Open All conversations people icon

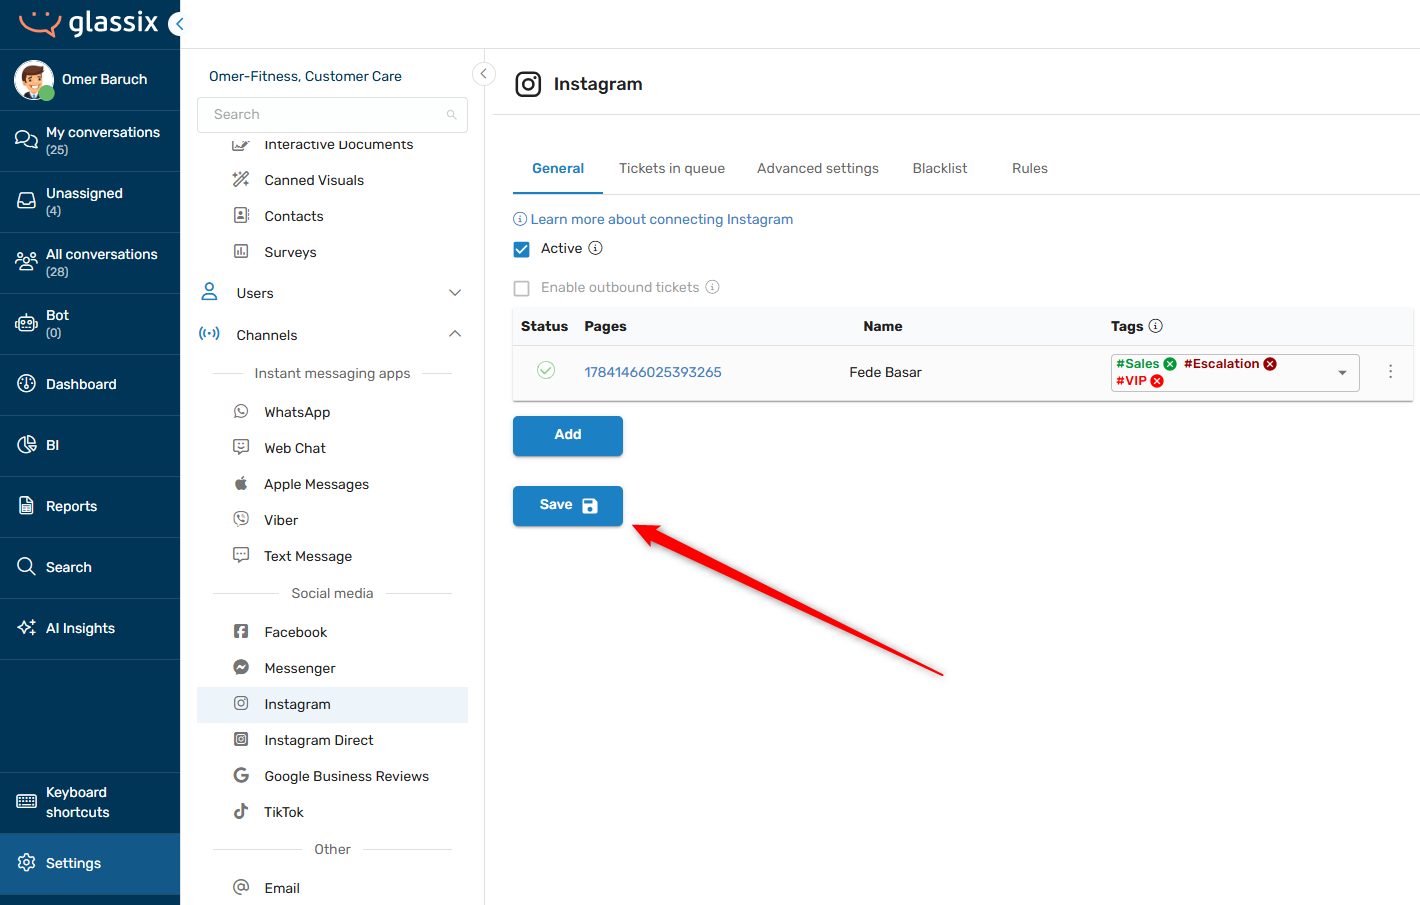[26, 262]
